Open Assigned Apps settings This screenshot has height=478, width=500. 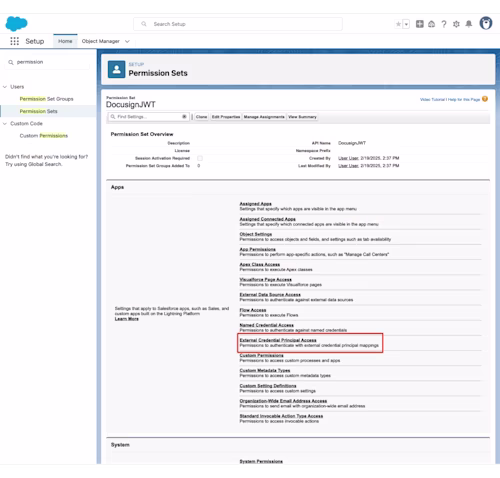pos(255,204)
